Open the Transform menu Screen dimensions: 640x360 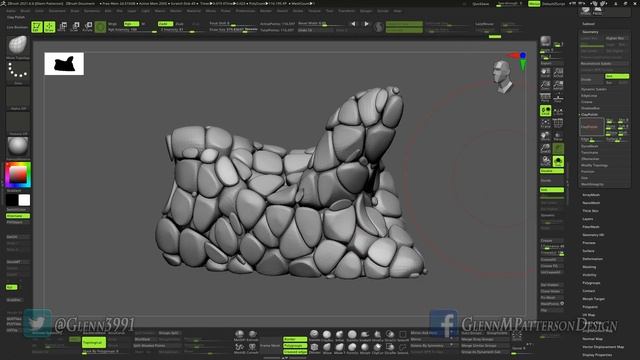click(347, 11)
